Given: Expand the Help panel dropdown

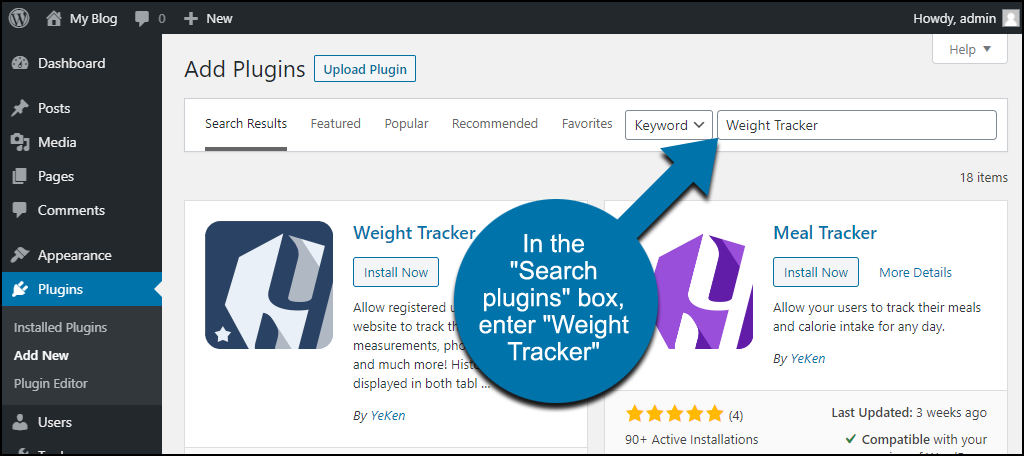Looking at the screenshot, I should pos(970,50).
